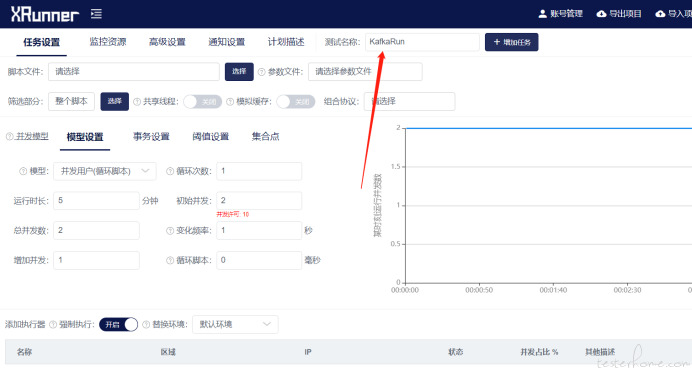Click 账号管理 link
This screenshot has height=378, width=692.
coord(566,14)
